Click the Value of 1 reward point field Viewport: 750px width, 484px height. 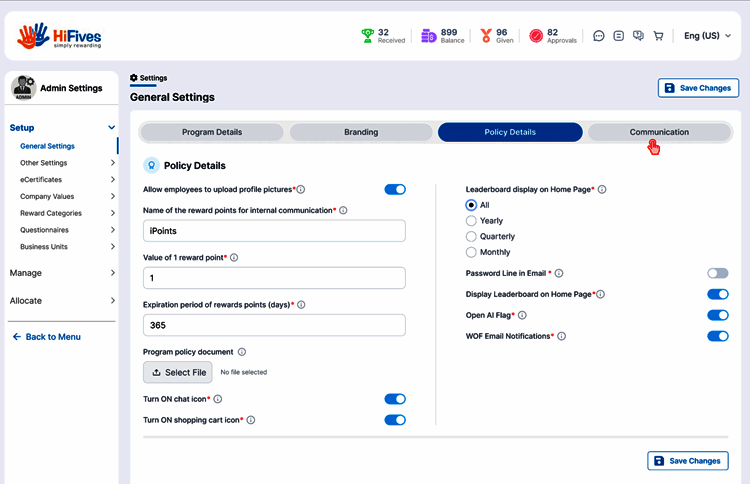[x=275, y=278]
